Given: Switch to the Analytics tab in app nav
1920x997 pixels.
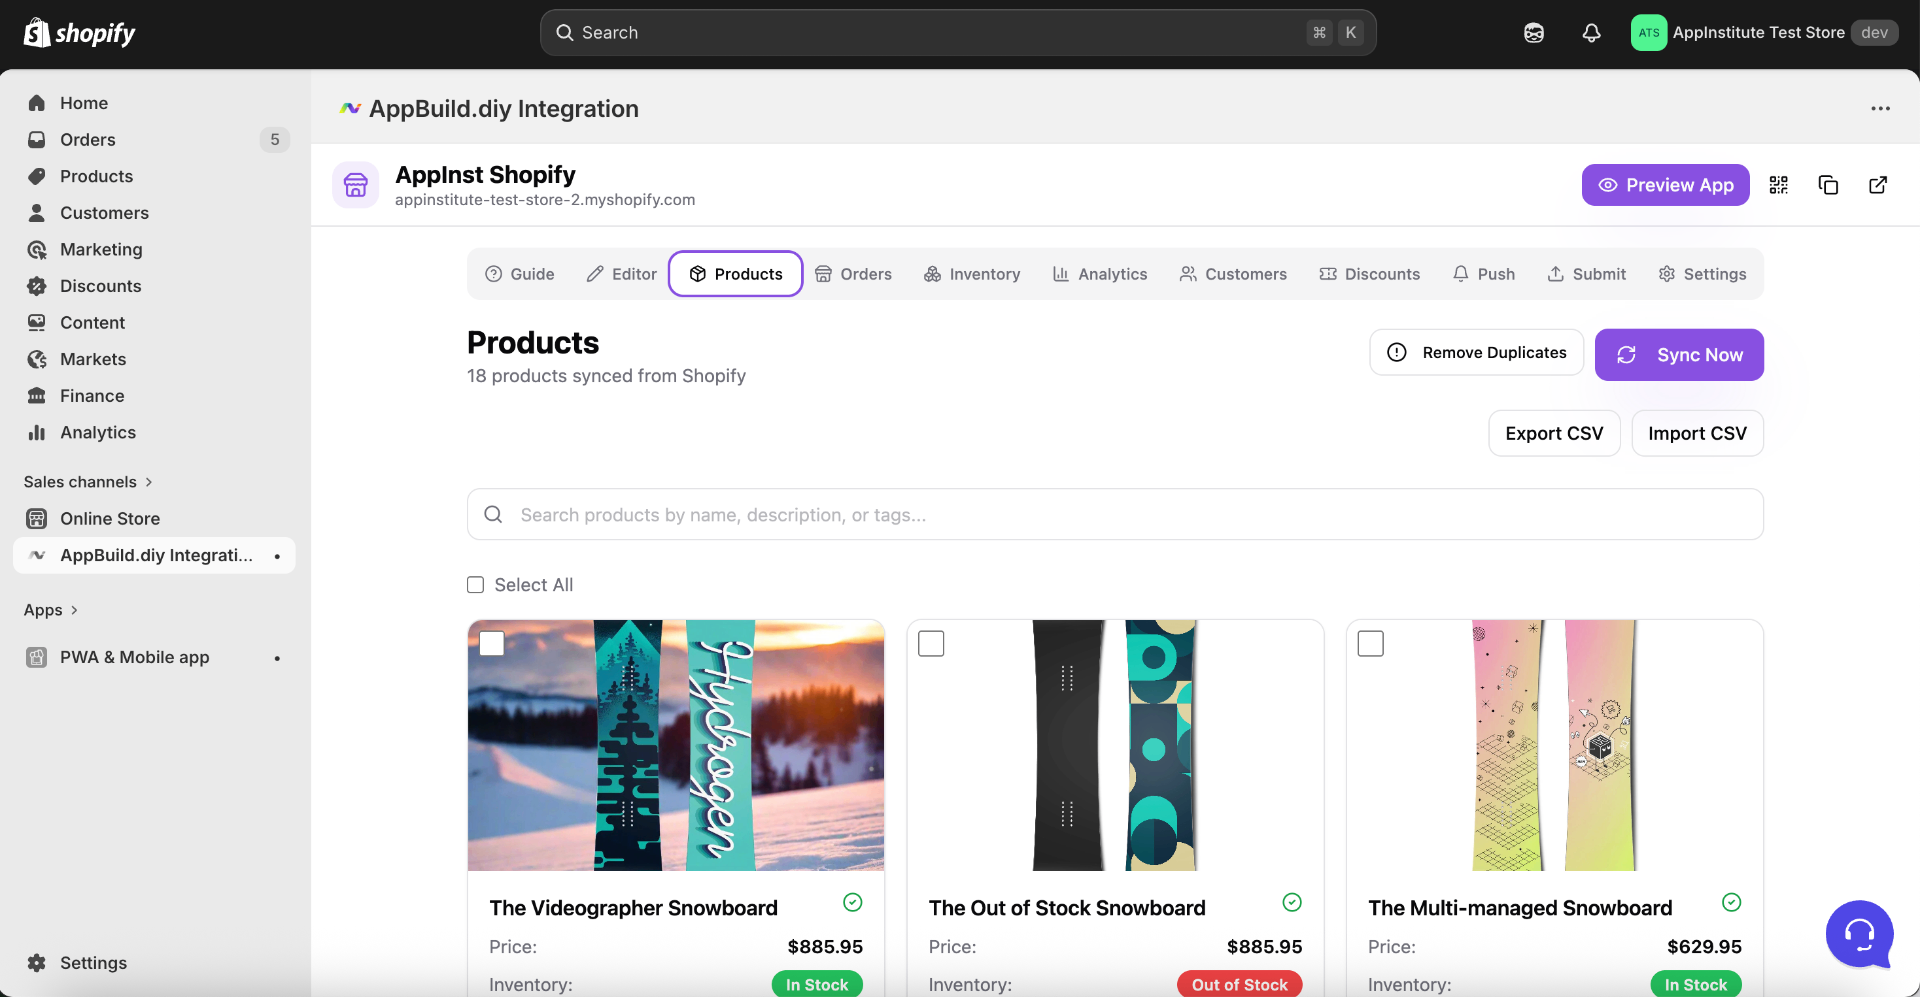Looking at the screenshot, I should (1100, 274).
